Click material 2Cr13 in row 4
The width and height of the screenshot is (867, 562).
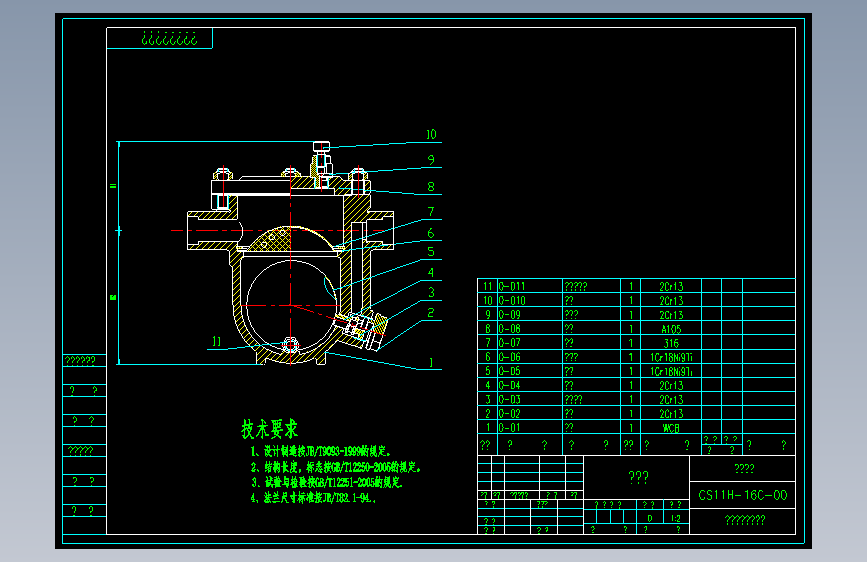(671, 385)
